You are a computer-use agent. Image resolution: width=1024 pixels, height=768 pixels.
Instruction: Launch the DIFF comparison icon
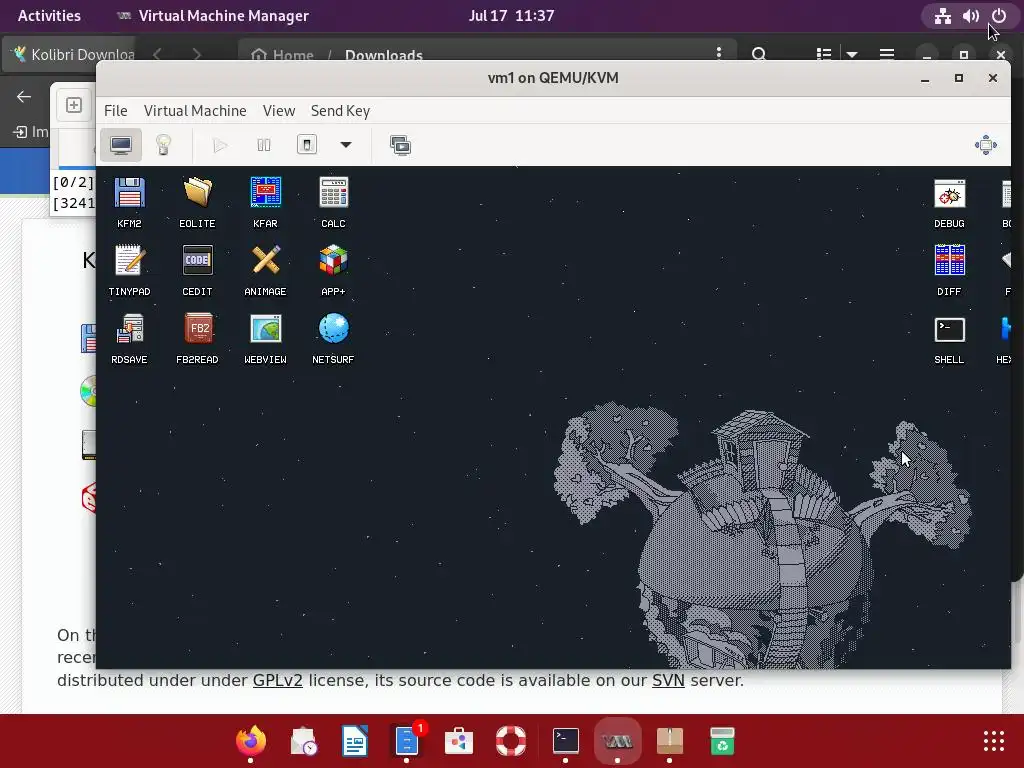tap(949, 270)
